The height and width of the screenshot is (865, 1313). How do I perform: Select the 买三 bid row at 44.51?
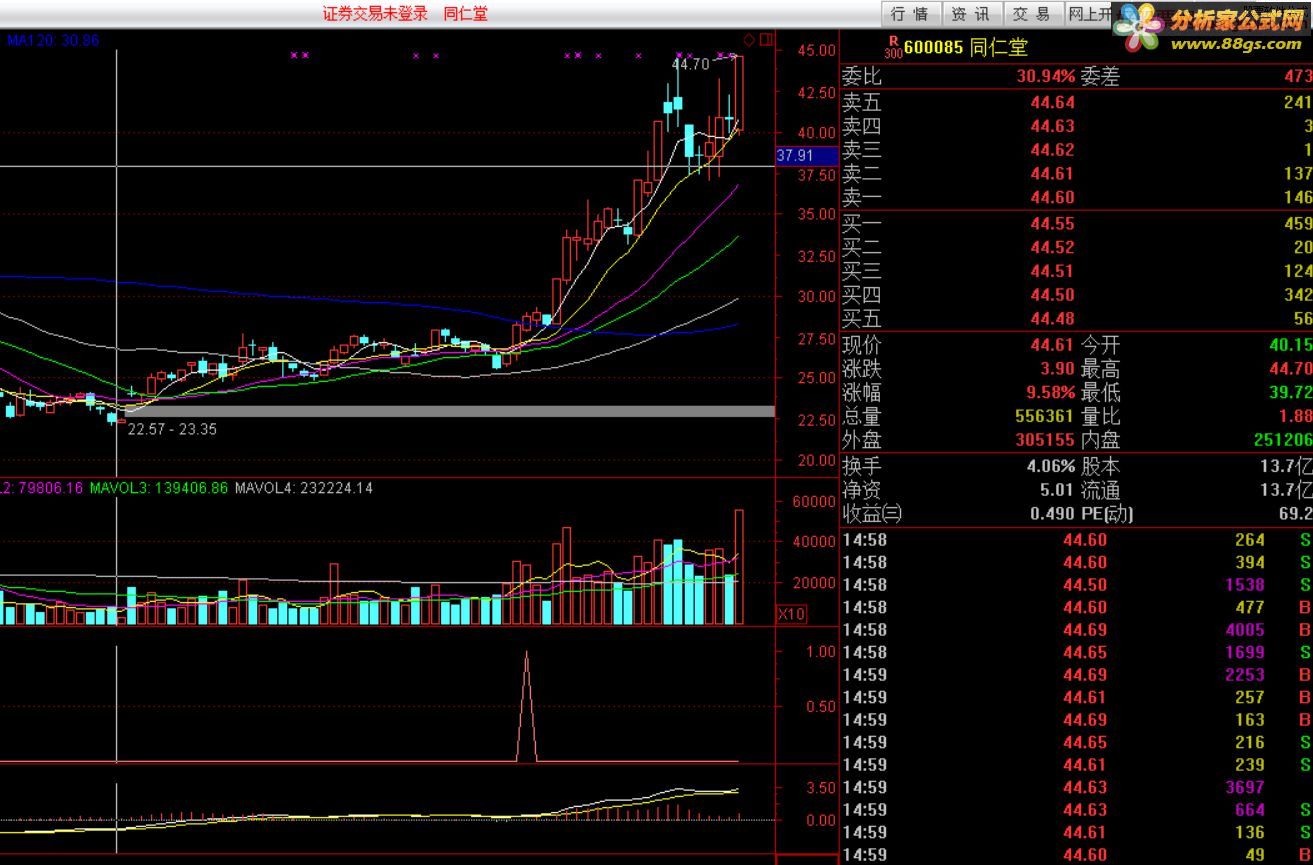point(1077,271)
